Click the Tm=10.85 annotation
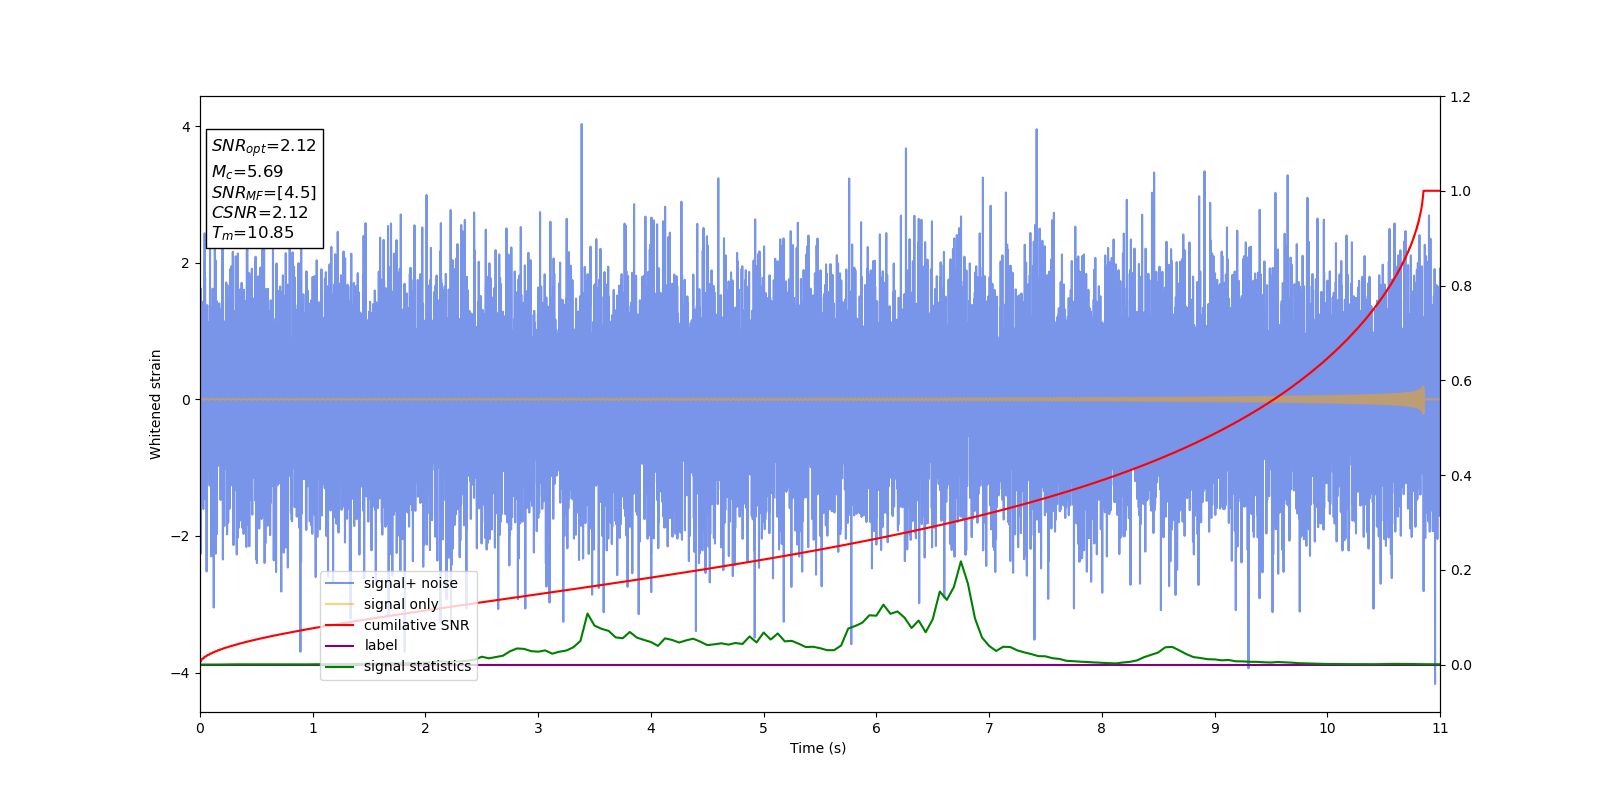 point(253,233)
